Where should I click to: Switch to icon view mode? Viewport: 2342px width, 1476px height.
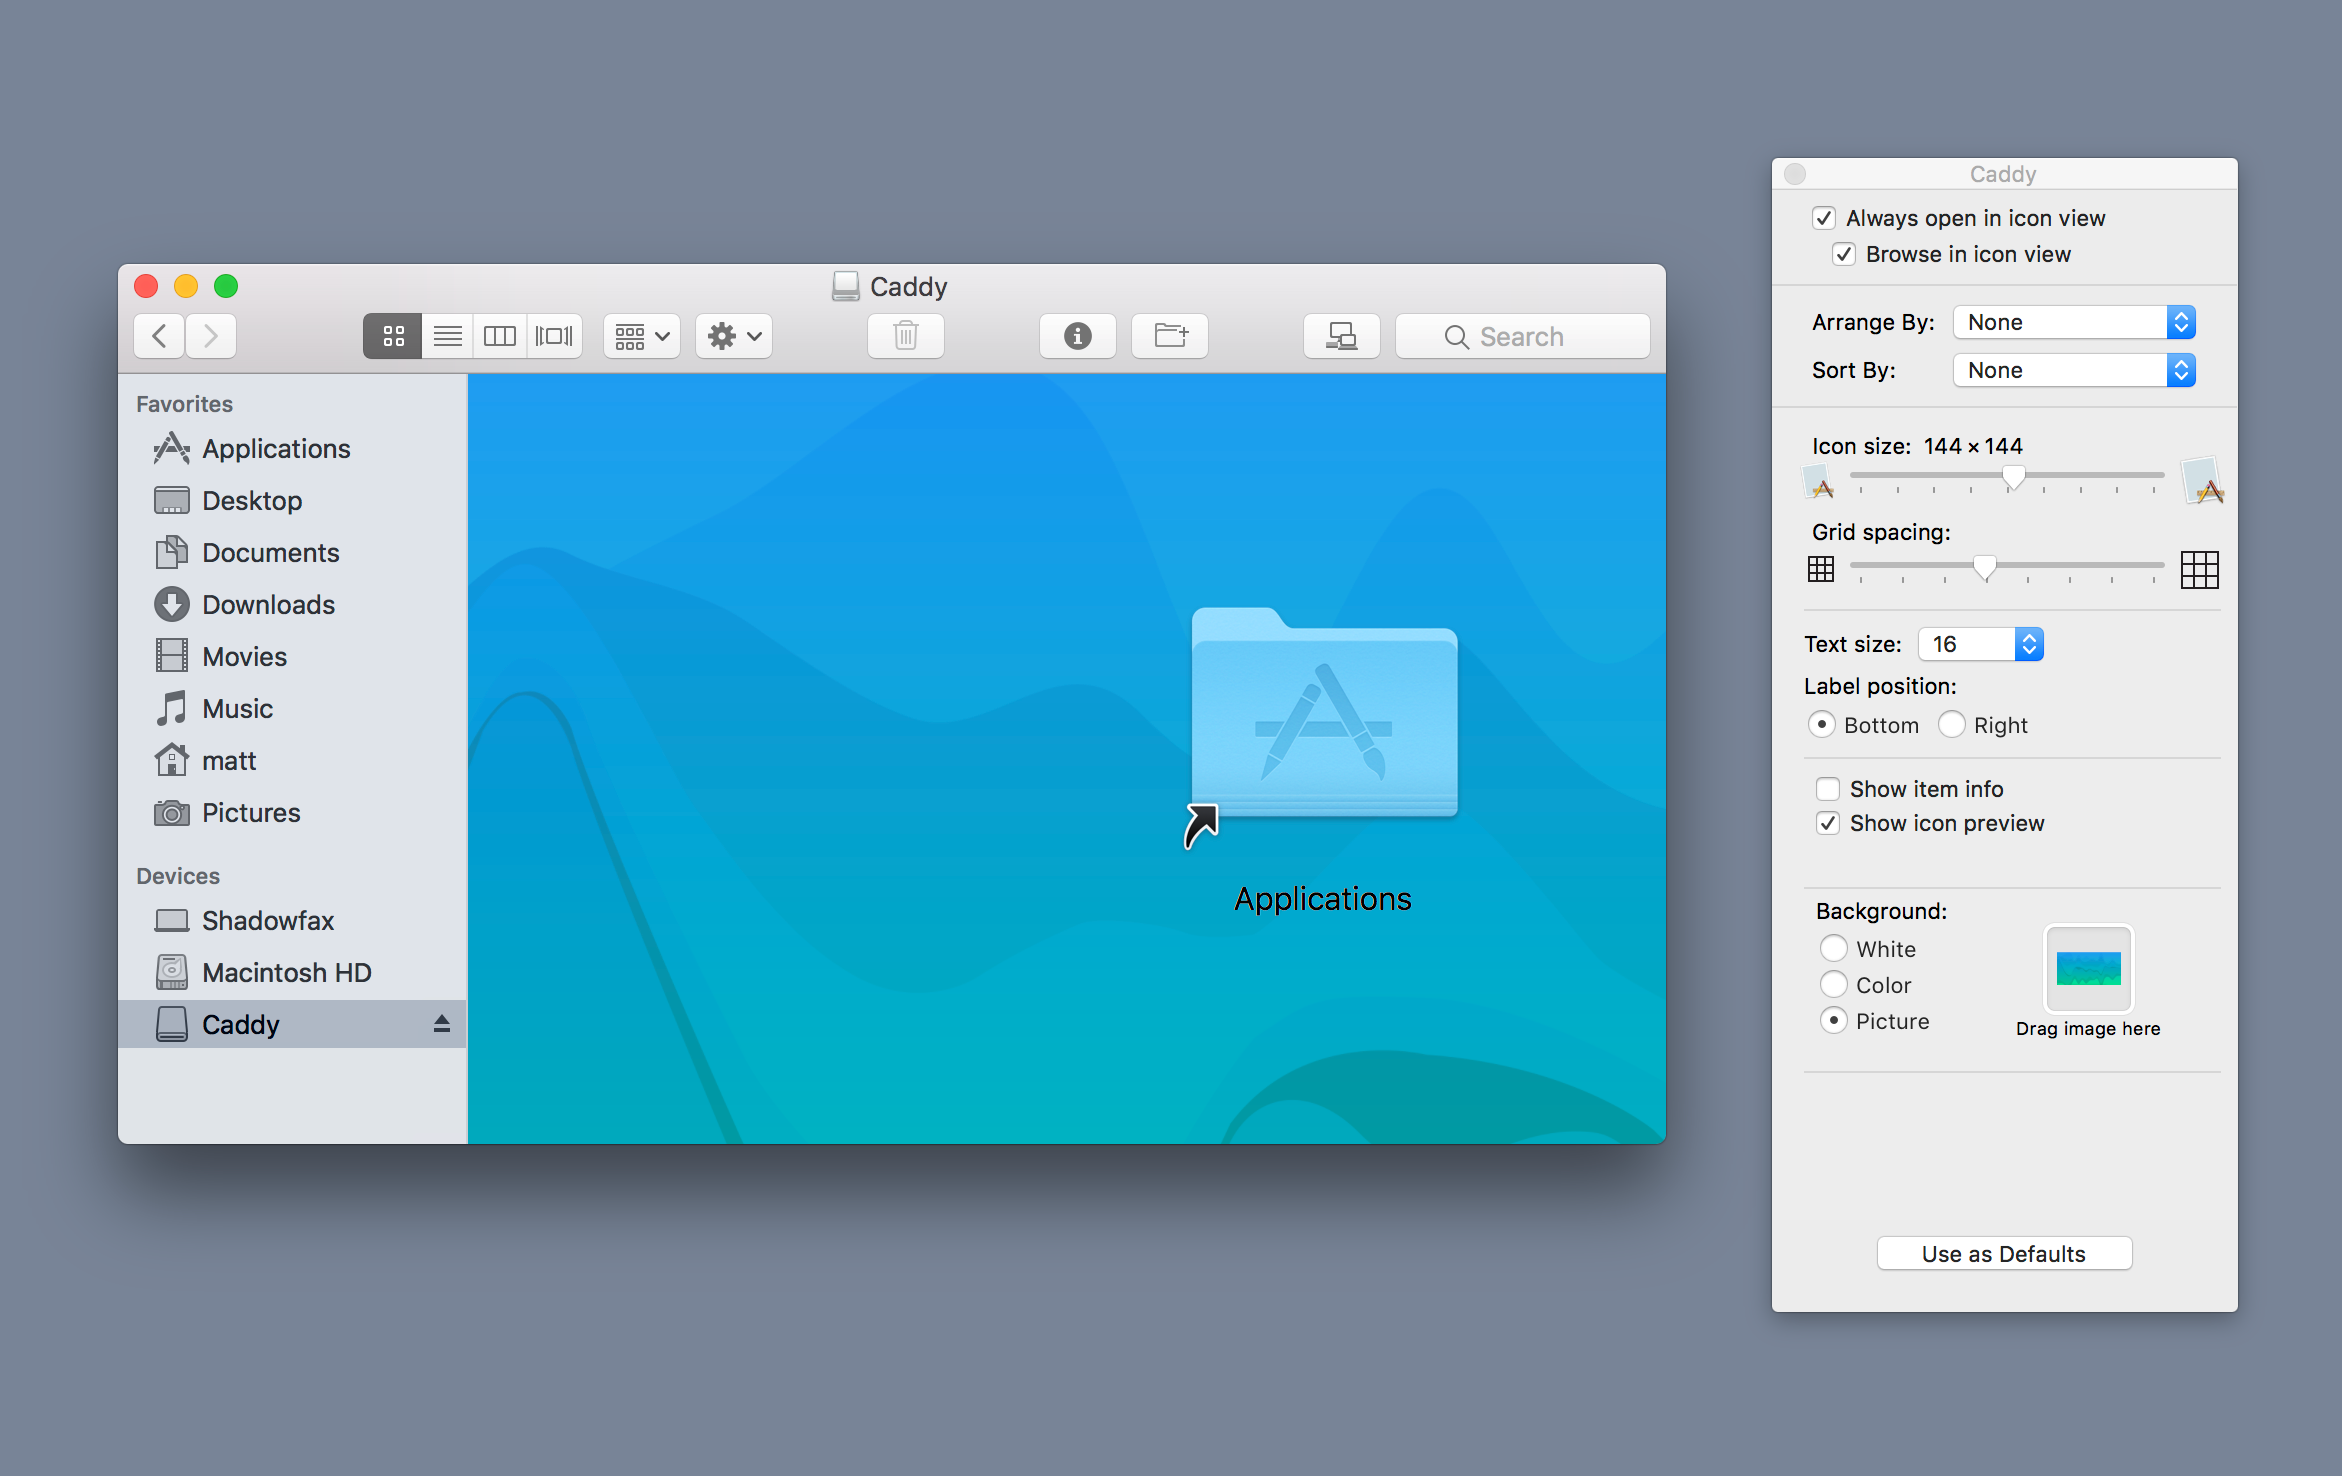tap(393, 335)
